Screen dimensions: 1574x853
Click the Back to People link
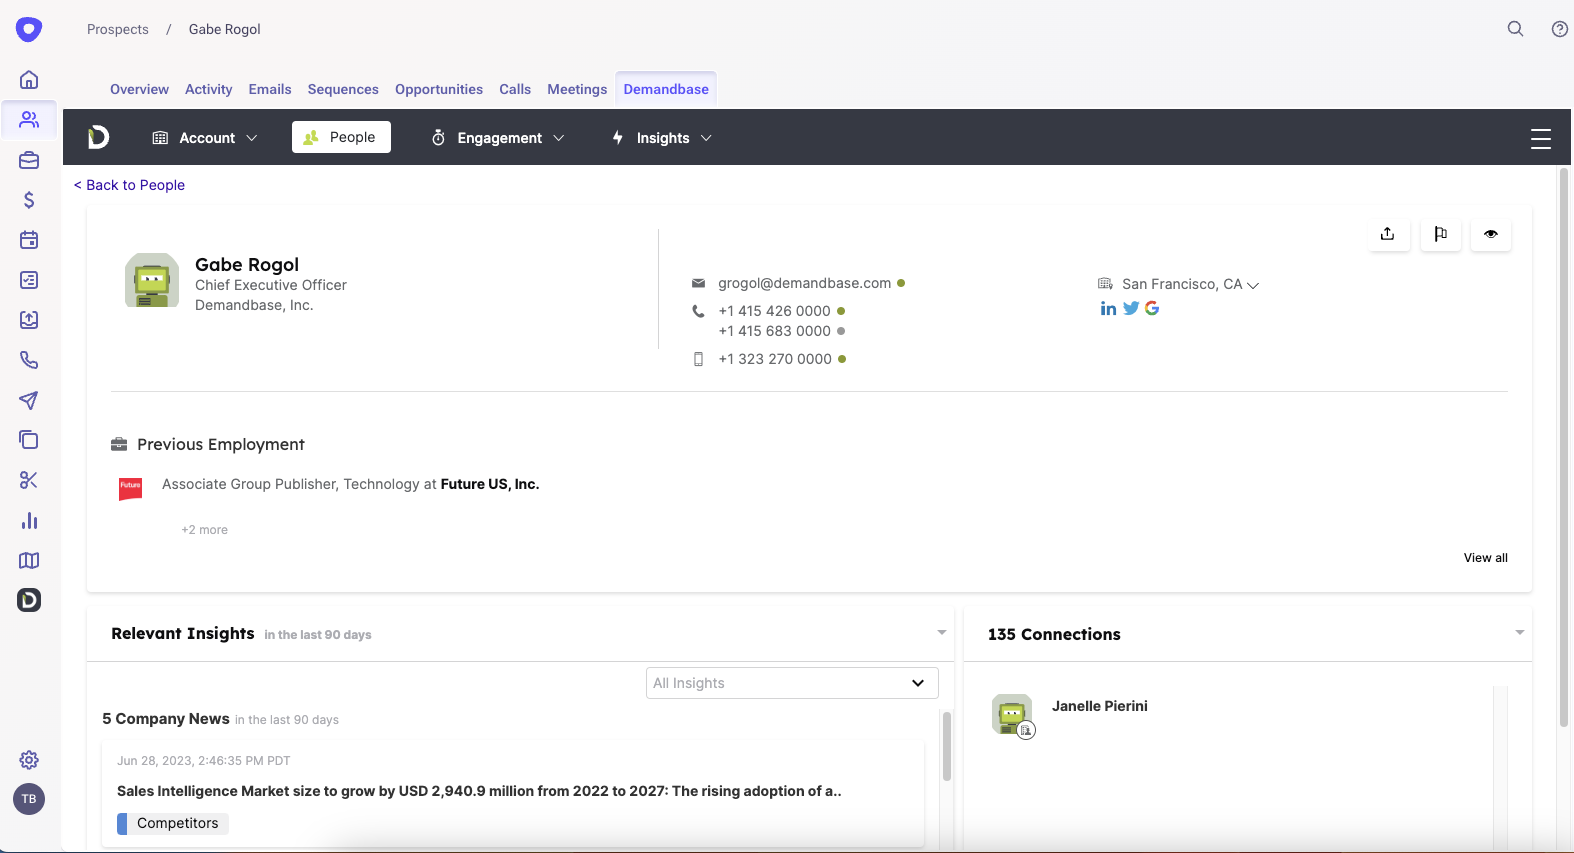coord(130,185)
